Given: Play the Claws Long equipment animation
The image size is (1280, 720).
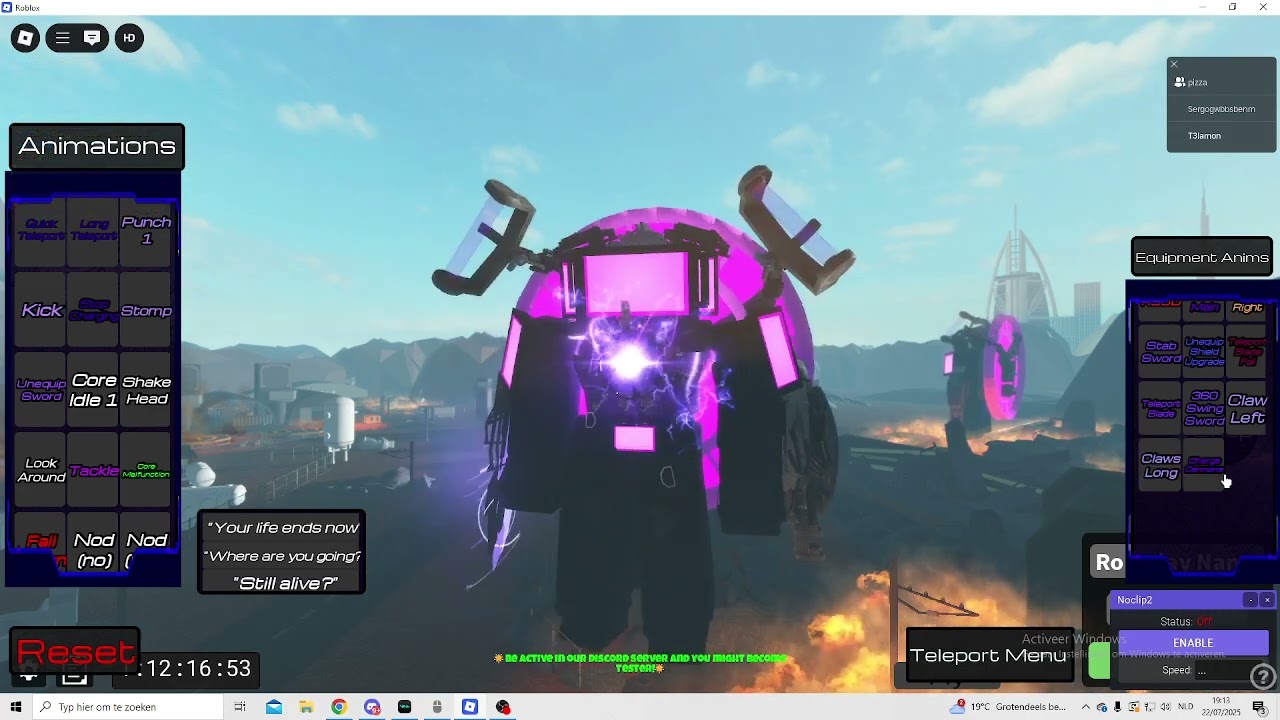Looking at the screenshot, I should (x=1161, y=466).
